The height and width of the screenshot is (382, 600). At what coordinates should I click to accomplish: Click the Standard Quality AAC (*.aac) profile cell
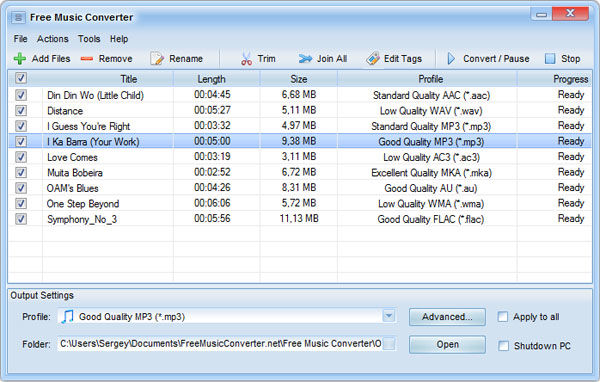click(x=432, y=95)
